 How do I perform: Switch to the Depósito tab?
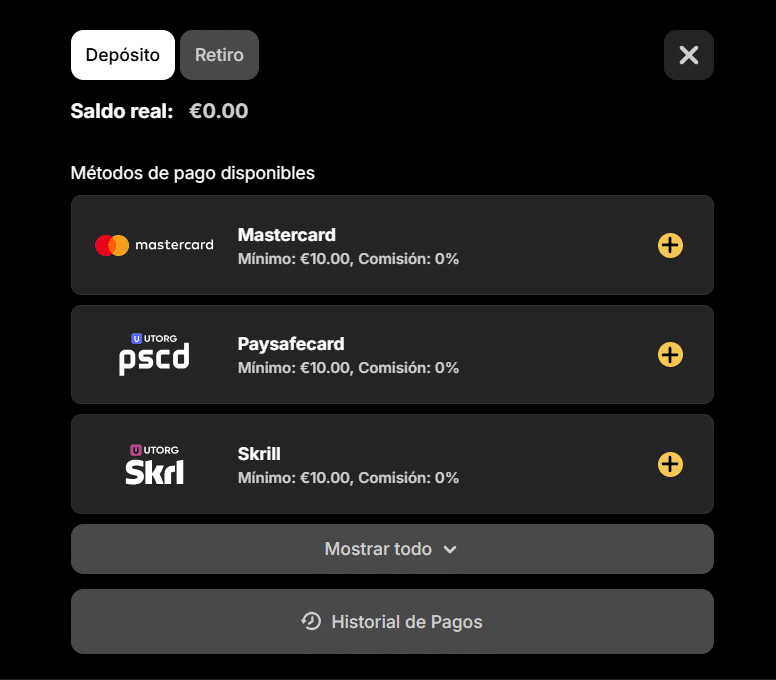(x=123, y=55)
